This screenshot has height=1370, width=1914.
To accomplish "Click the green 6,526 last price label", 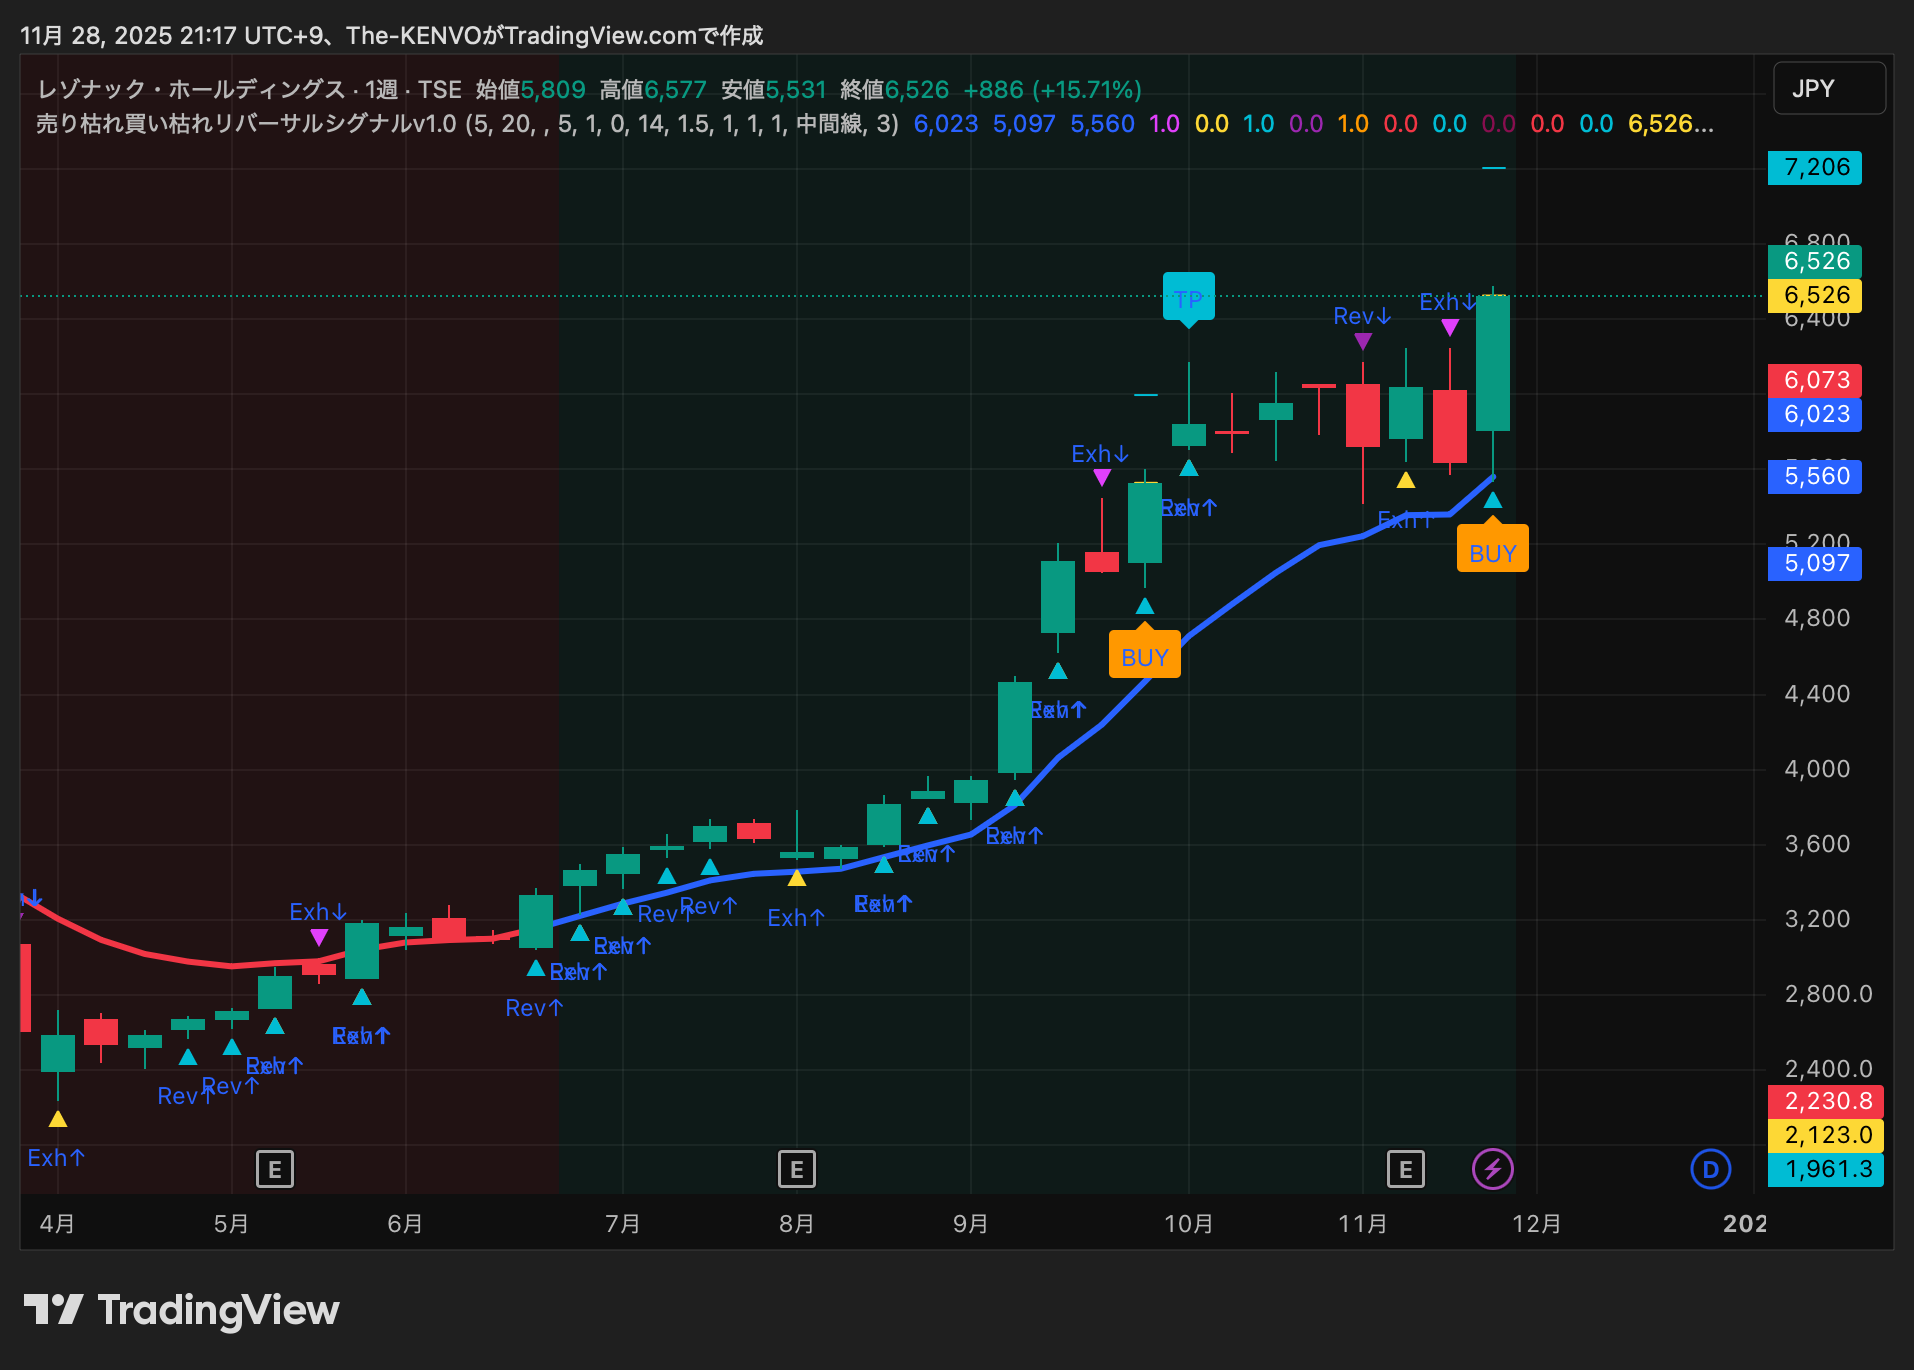I will (1815, 261).
